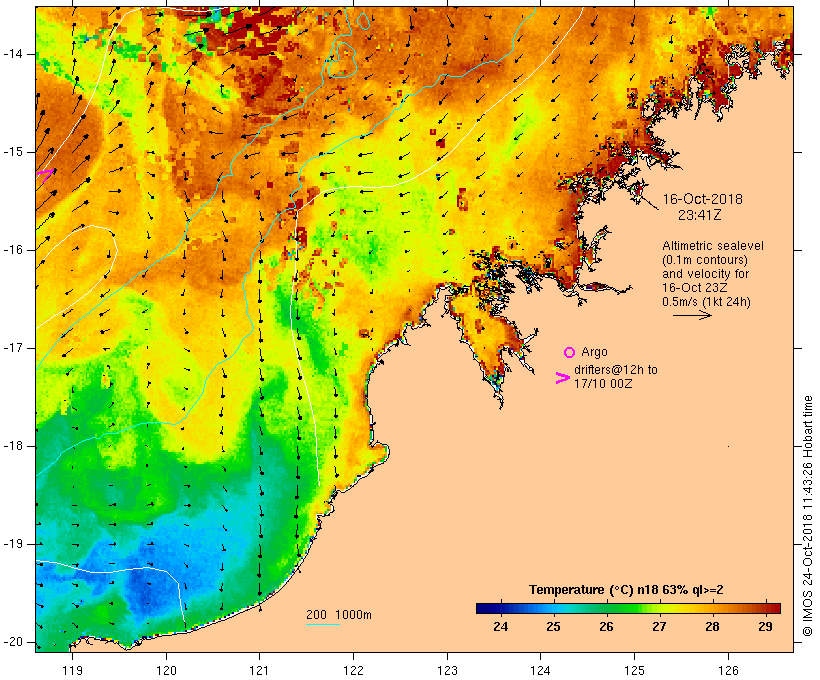Click the 'drifters@12h to' legend text
Viewport: 820px width, 680px height.
pos(616,370)
